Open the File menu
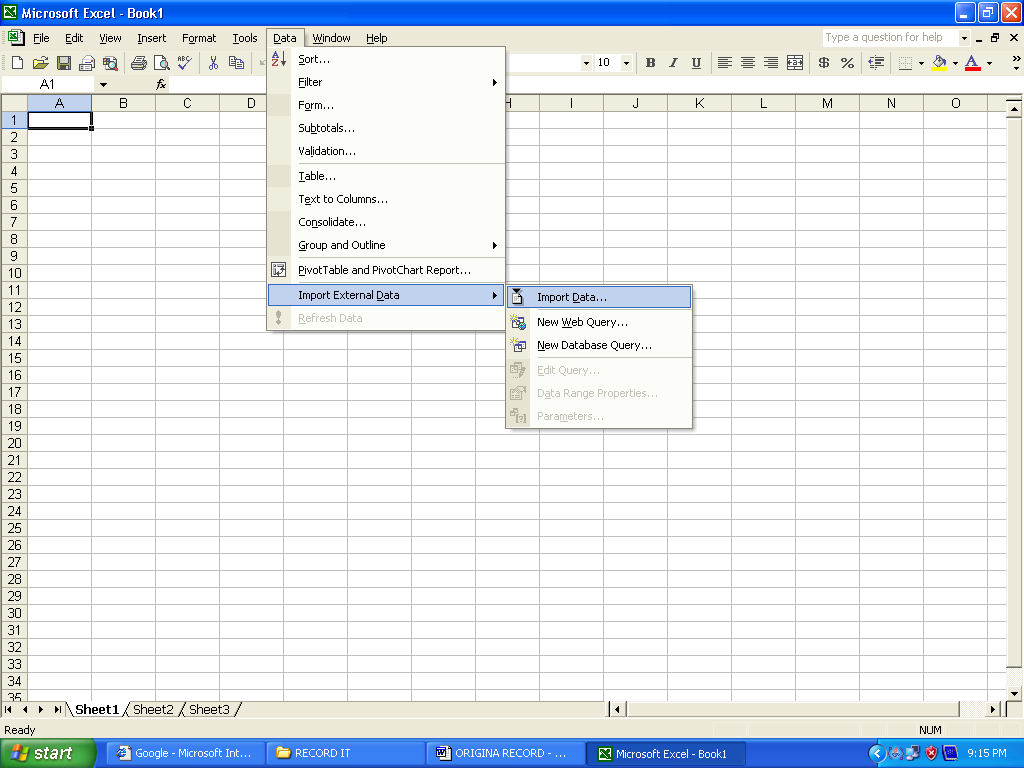The height and width of the screenshot is (768, 1024). pos(41,38)
